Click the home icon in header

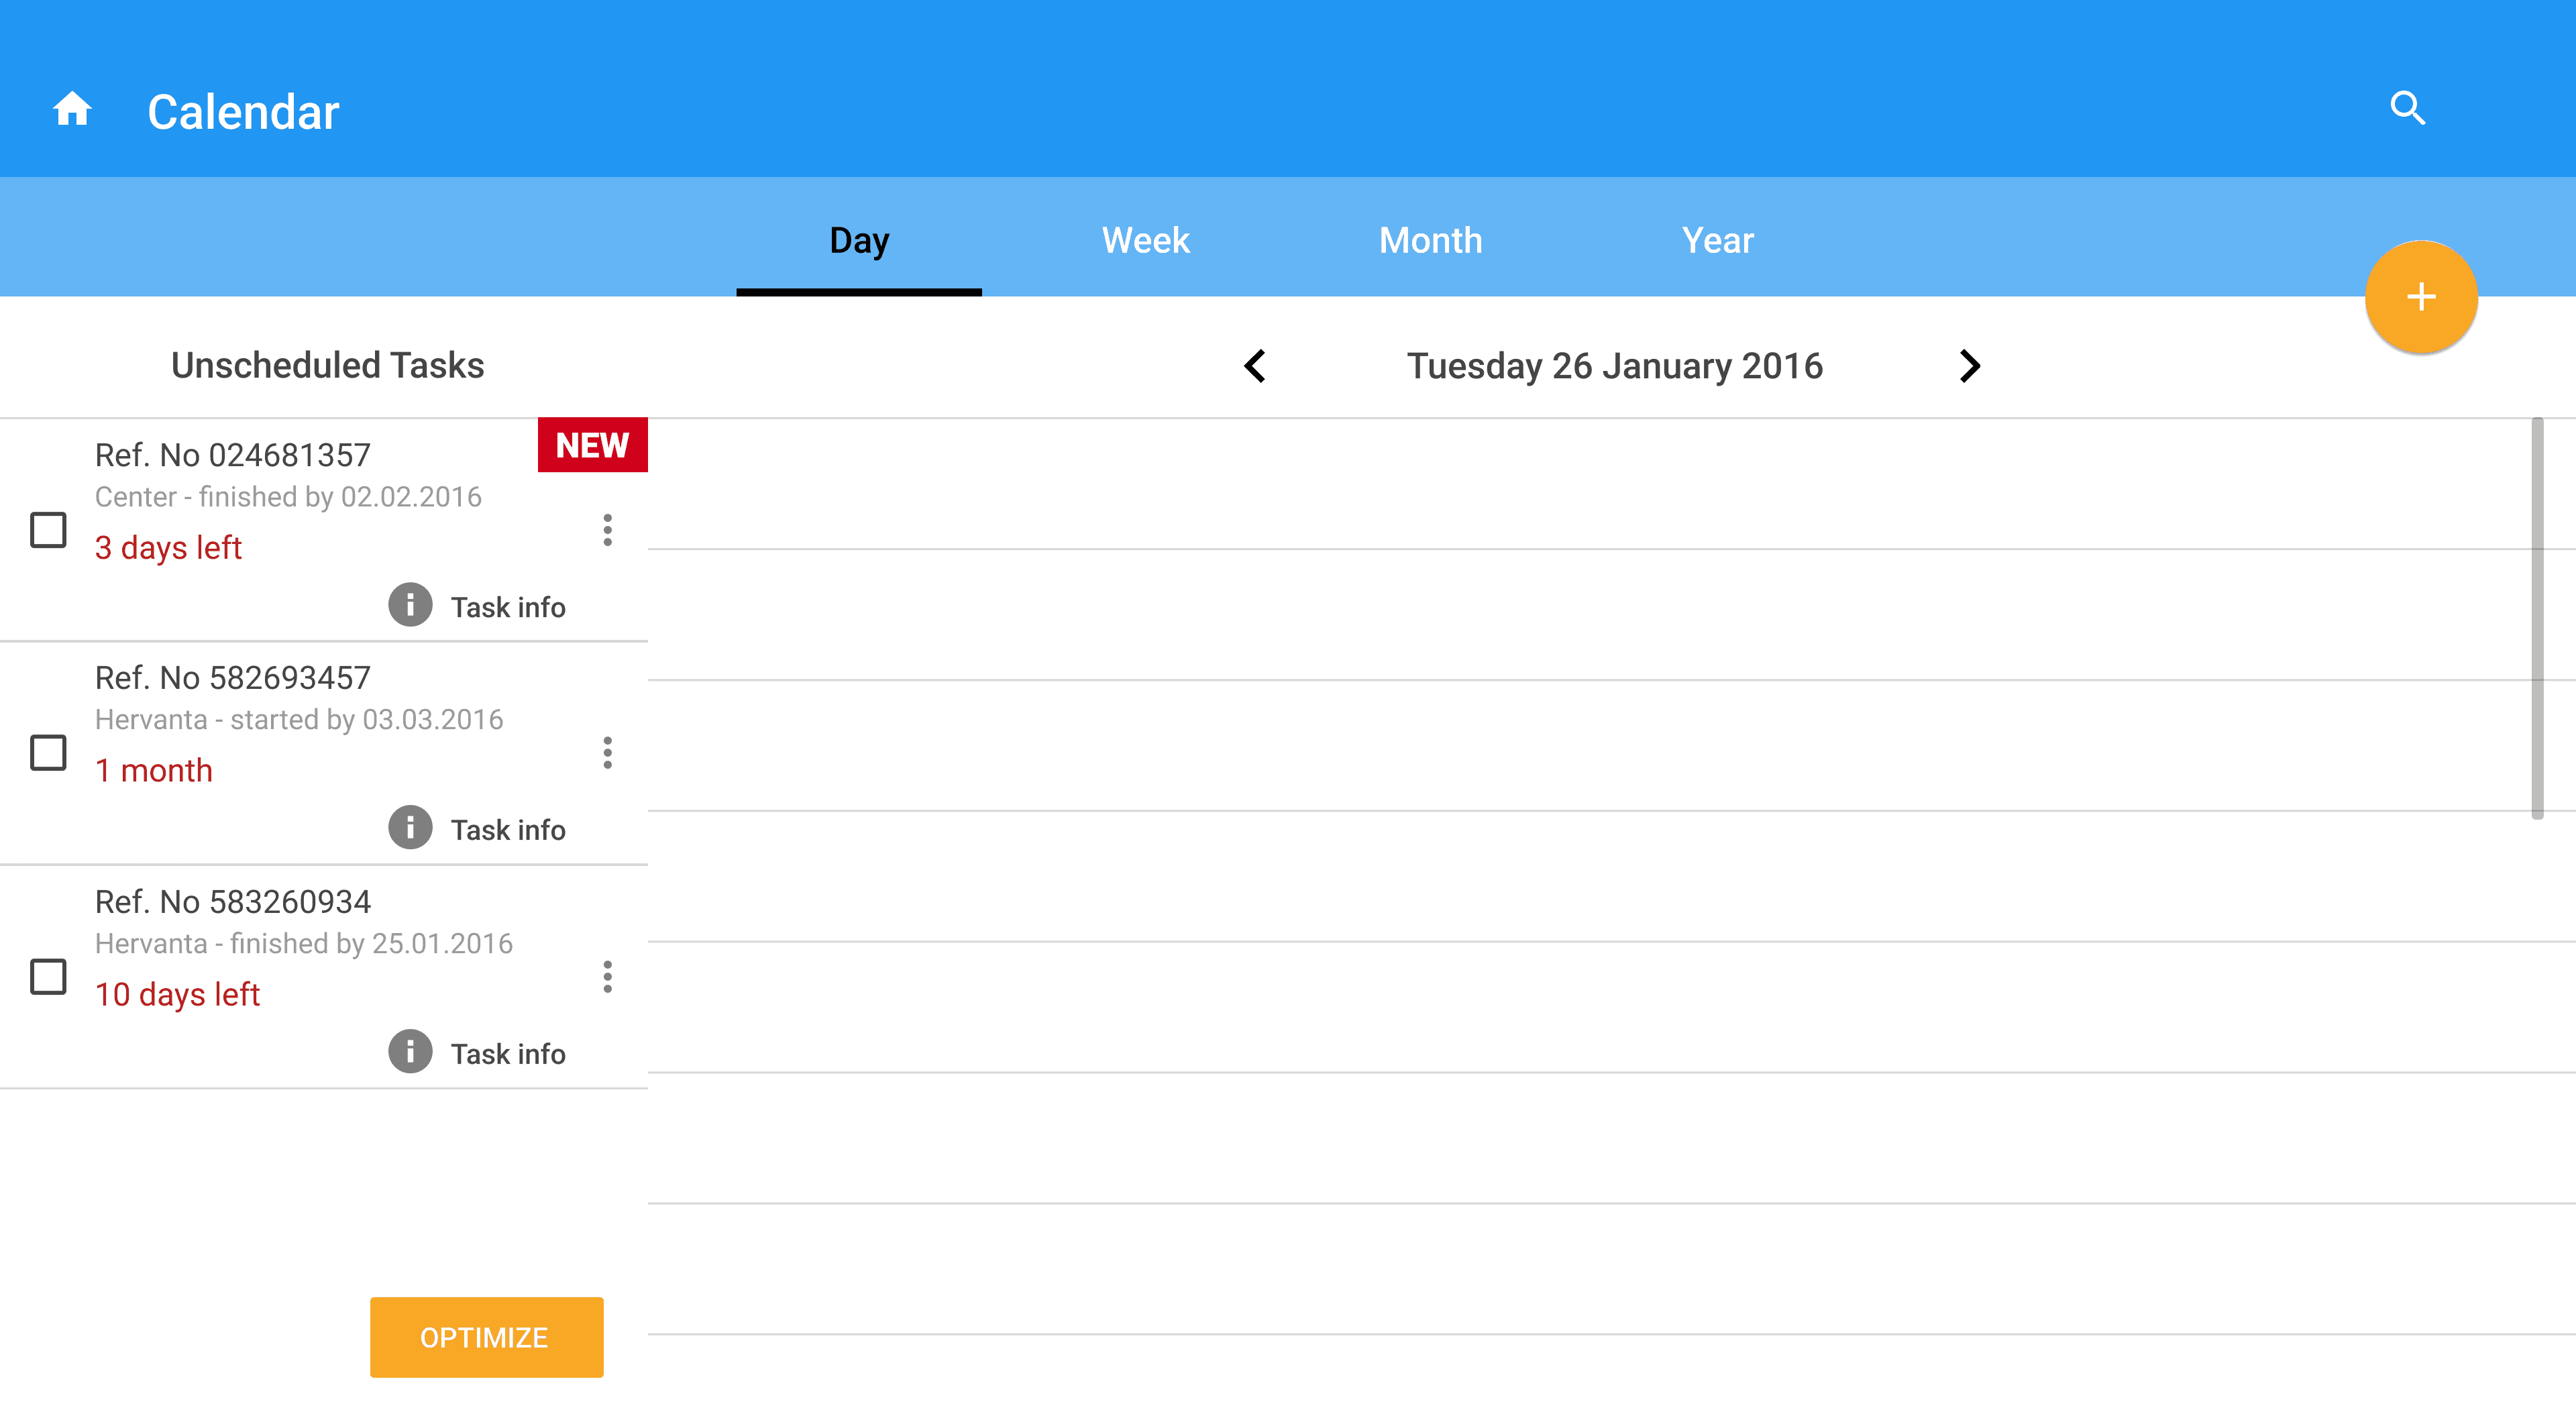click(x=72, y=109)
